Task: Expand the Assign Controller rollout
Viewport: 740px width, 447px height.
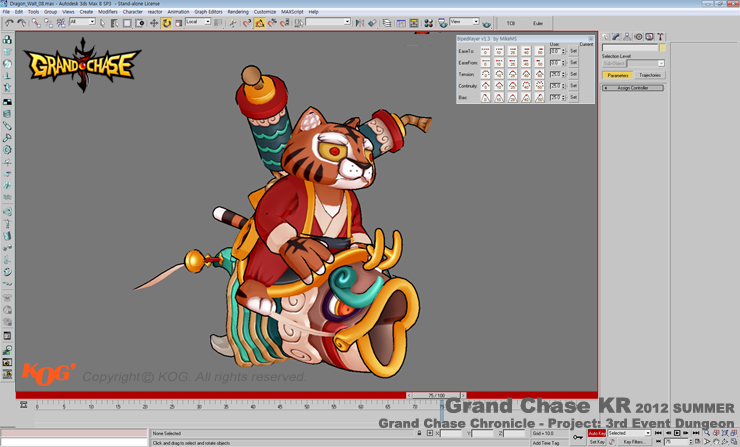Action: click(x=633, y=88)
